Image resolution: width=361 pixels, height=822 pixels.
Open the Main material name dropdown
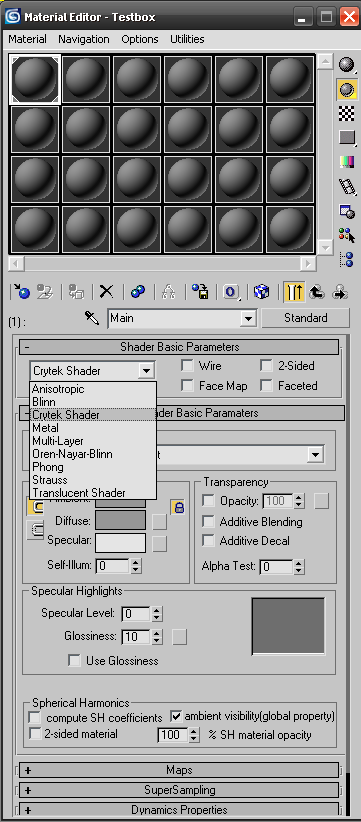247,318
